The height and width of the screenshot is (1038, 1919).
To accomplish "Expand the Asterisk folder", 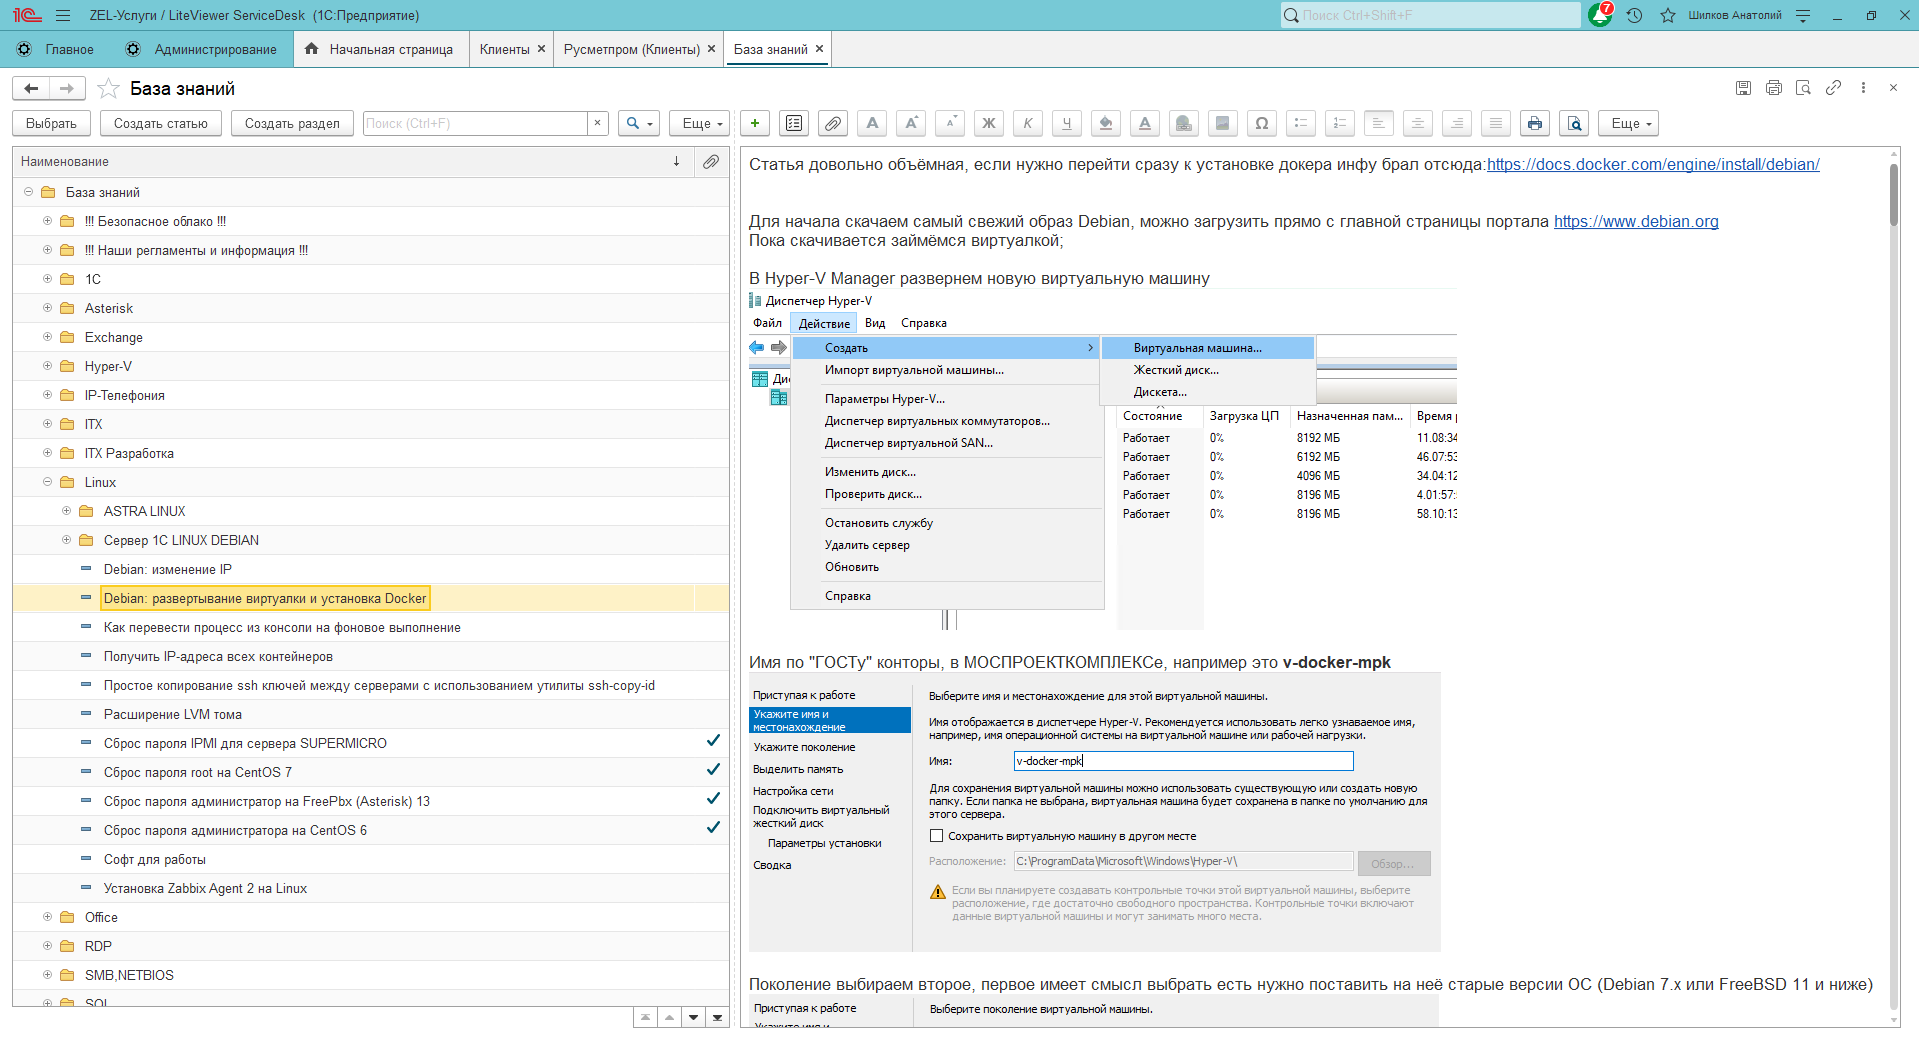I will (47, 308).
